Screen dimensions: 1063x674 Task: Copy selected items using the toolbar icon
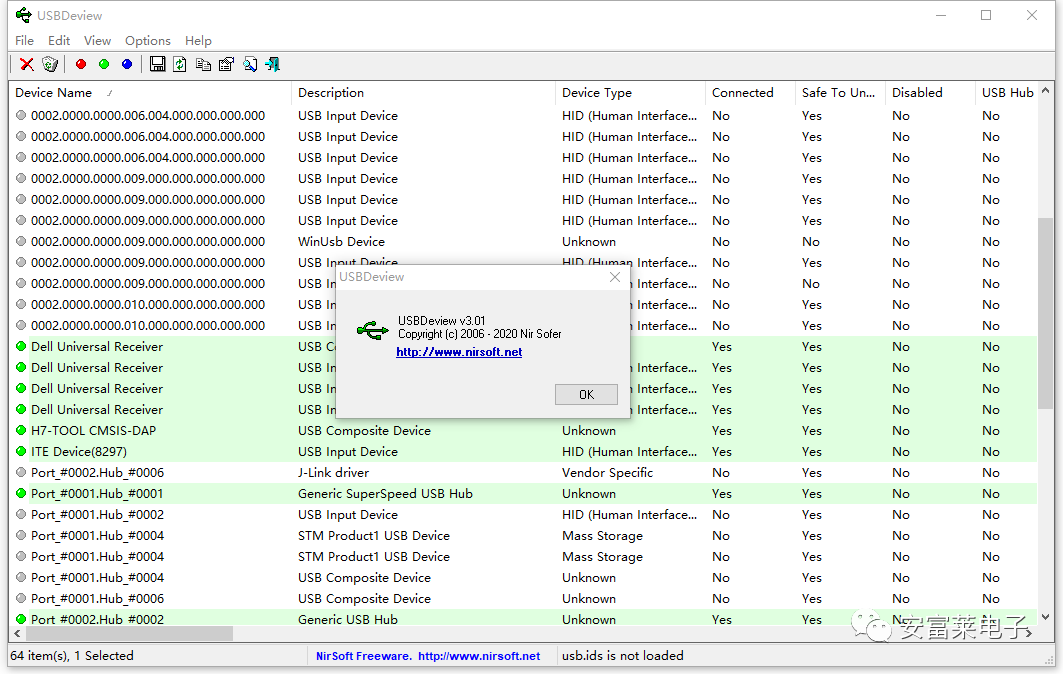click(203, 64)
